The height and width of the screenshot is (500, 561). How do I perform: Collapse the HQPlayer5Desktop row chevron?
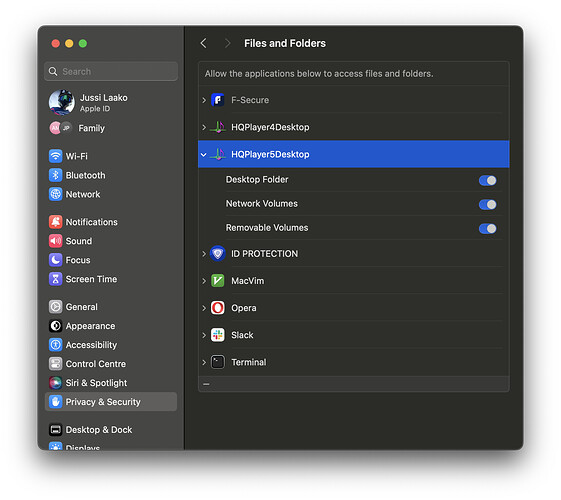click(204, 155)
